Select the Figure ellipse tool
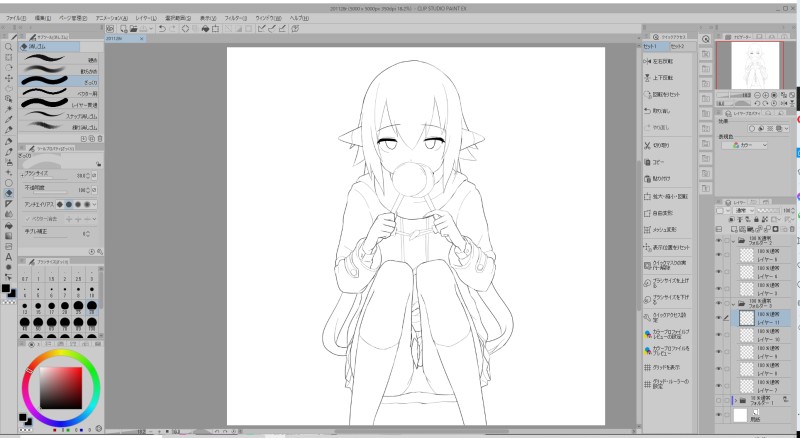 point(9,183)
